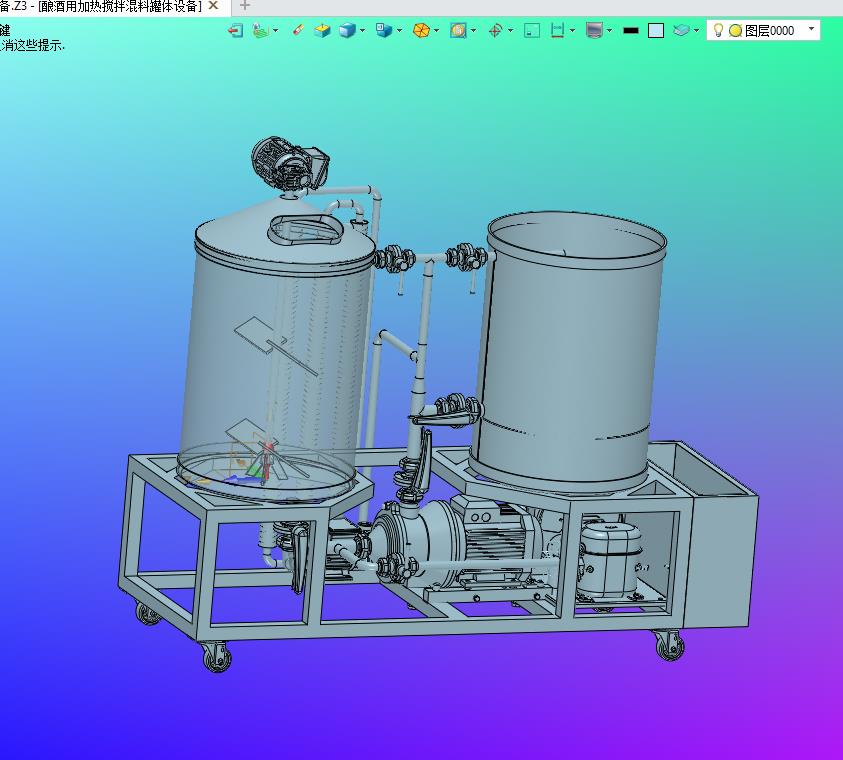Click the gray monitor display icon

click(594, 30)
